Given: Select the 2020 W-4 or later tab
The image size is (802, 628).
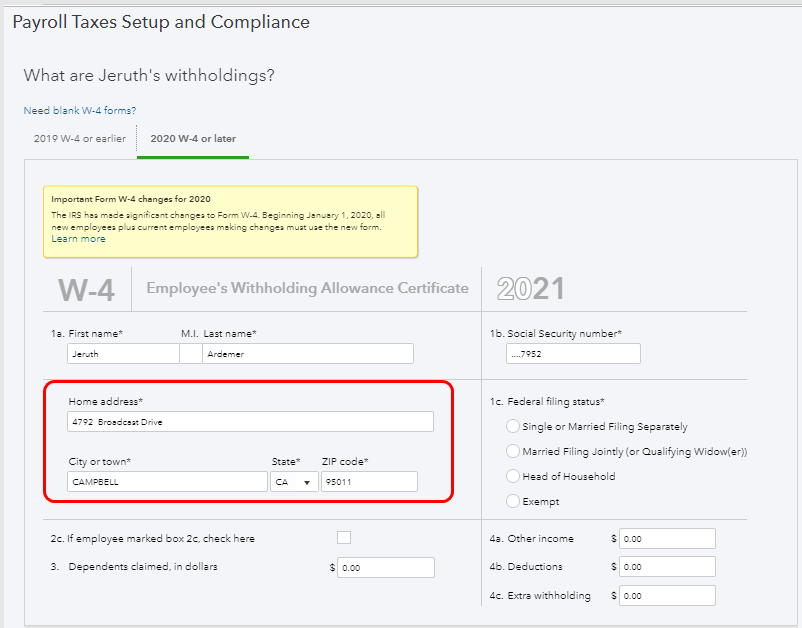Looking at the screenshot, I should point(193,139).
